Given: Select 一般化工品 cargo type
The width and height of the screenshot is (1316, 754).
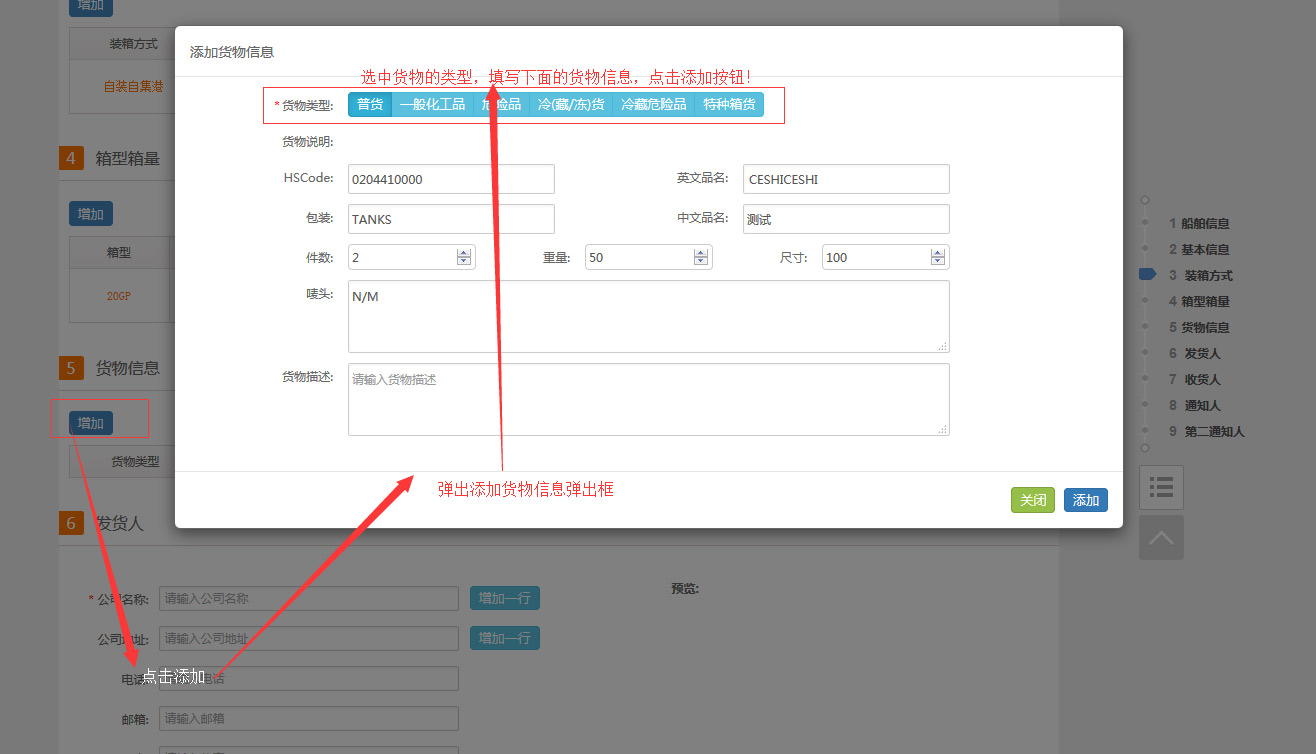Looking at the screenshot, I should click(x=432, y=104).
